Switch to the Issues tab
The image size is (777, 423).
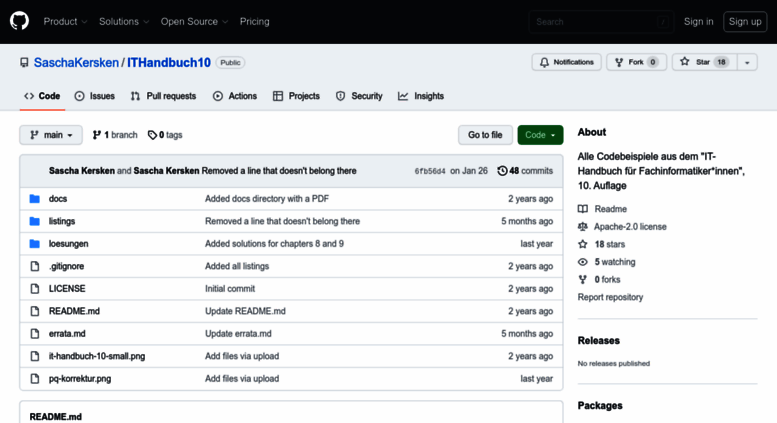[x=95, y=96]
